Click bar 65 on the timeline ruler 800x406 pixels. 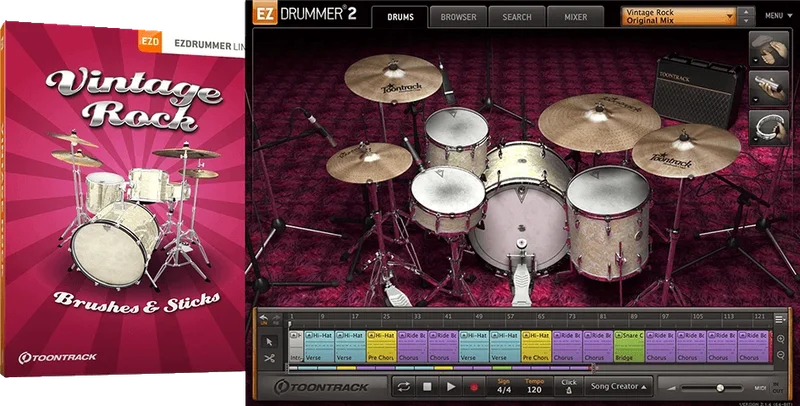541,317
